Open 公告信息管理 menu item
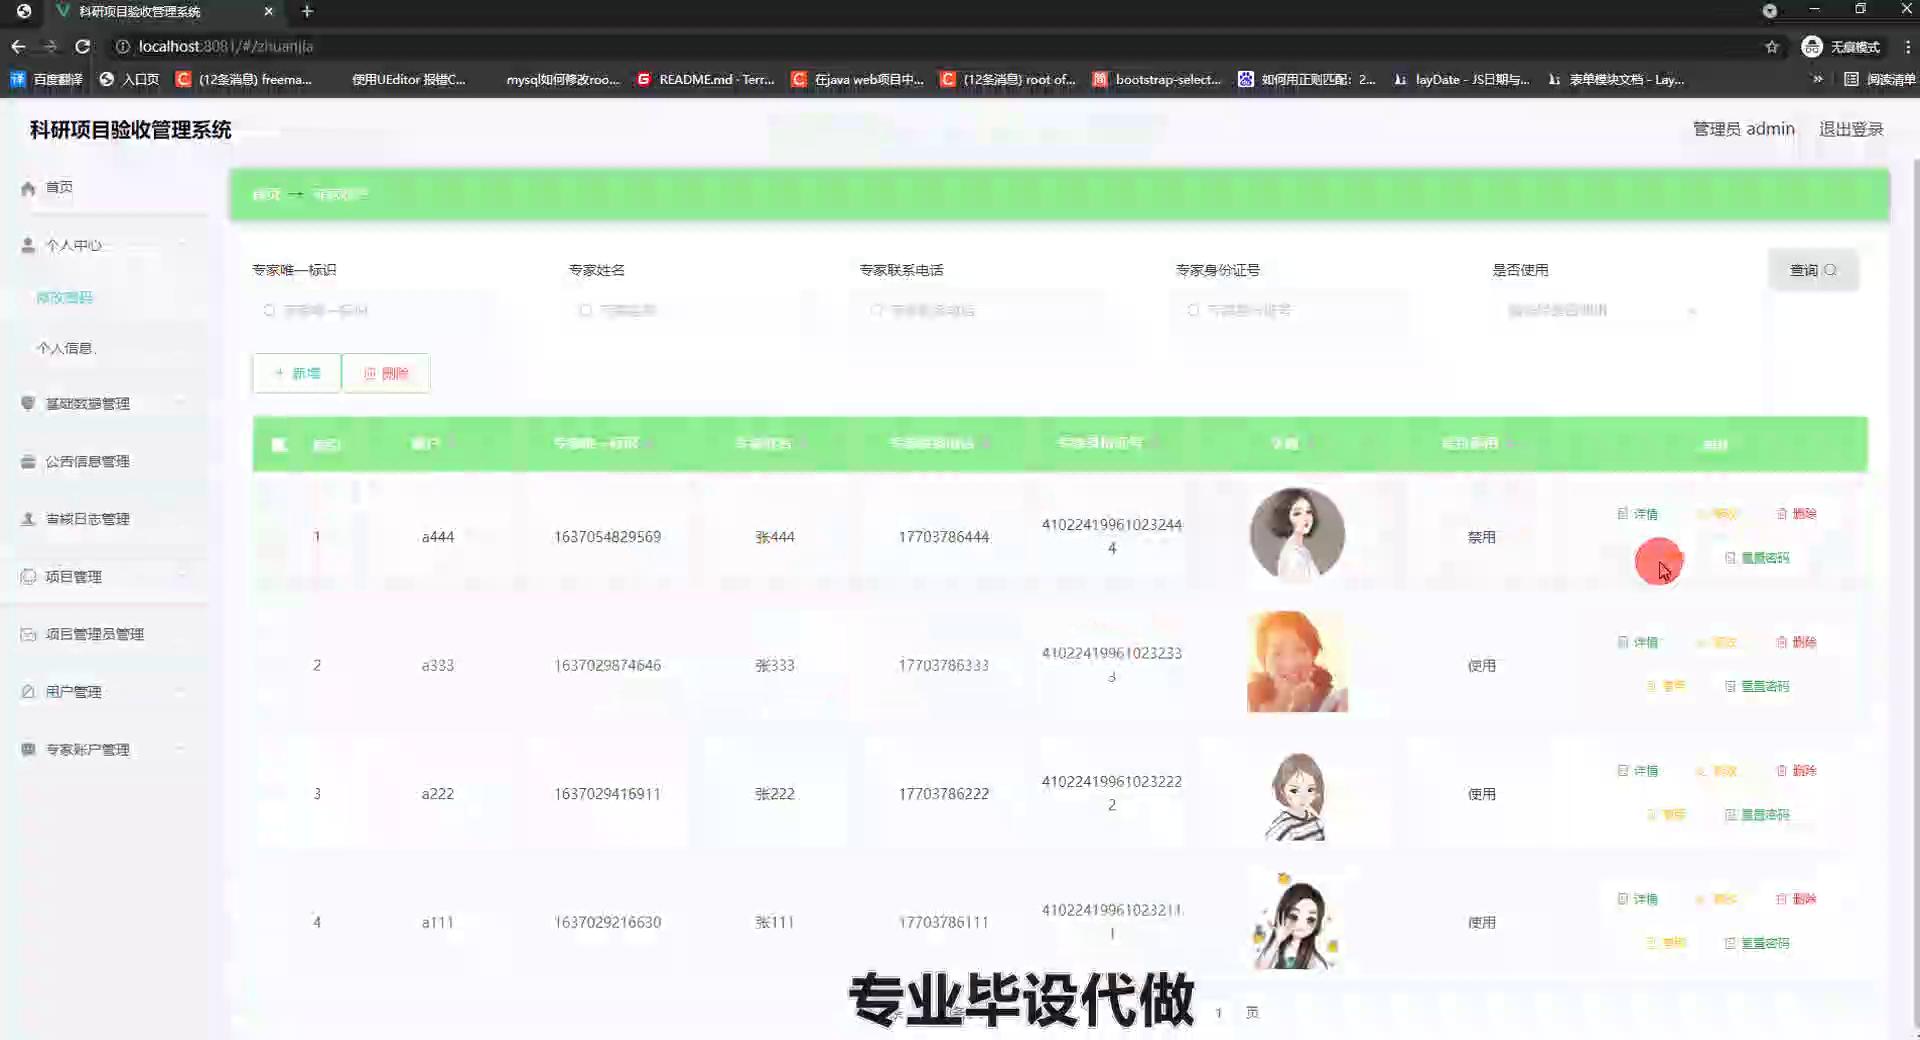The width and height of the screenshot is (1920, 1040). point(88,461)
